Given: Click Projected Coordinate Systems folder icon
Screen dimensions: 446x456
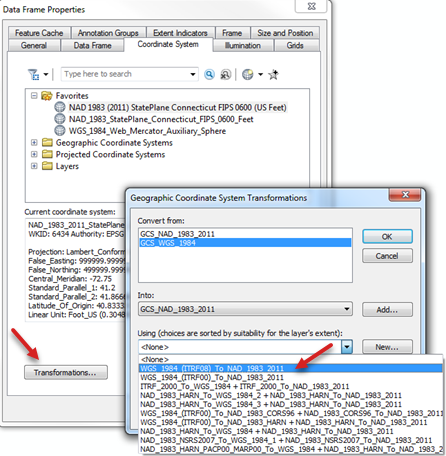Looking at the screenshot, I should [x=47, y=154].
